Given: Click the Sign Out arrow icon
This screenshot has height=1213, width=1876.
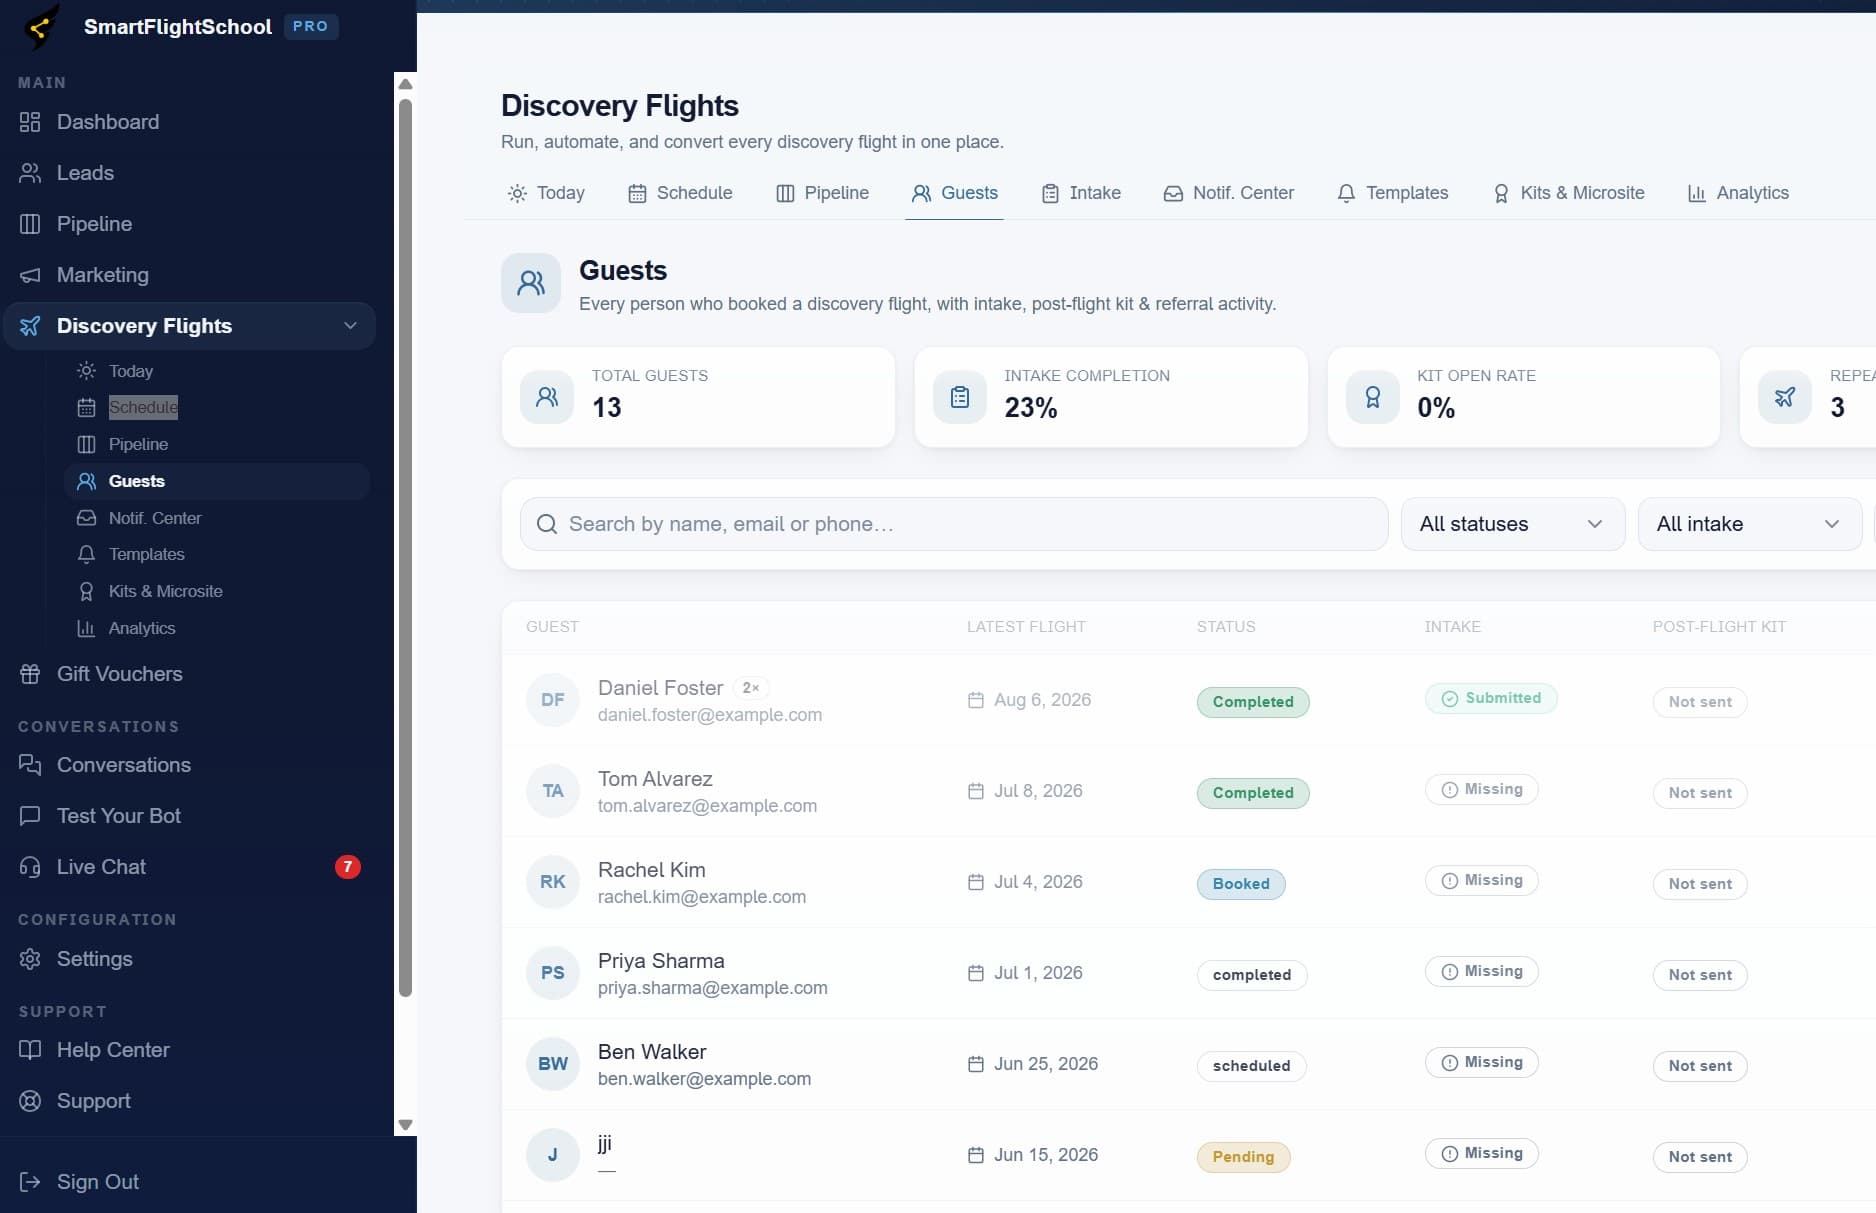Looking at the screenshot, I should tap(30, 1182).
